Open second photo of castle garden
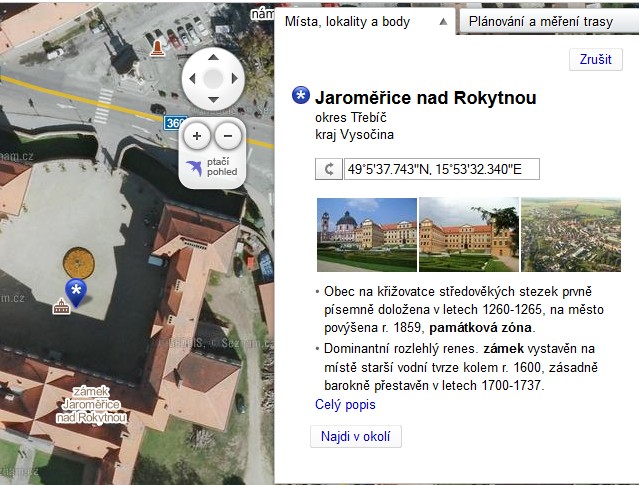 pyautogui.click(x=469, y=235)
